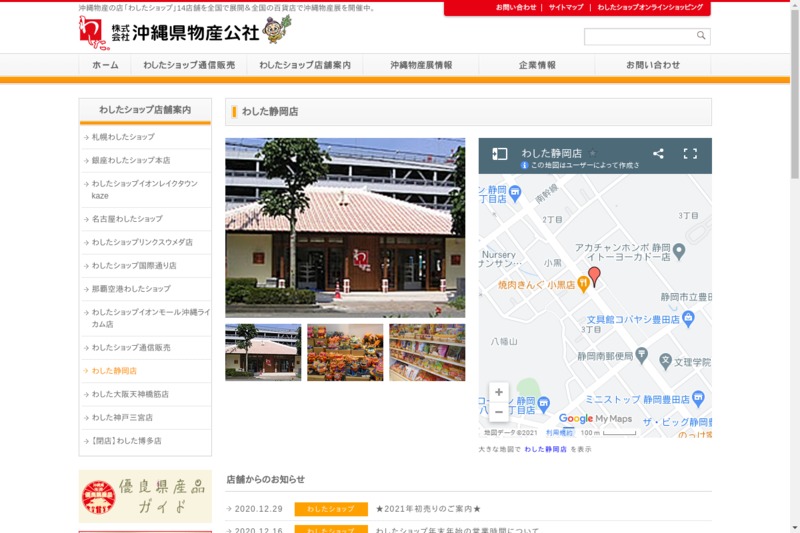Select the bookshelf thumbnail image
The height and width of the screenshot is (533, 800).
tap(427, 352)
